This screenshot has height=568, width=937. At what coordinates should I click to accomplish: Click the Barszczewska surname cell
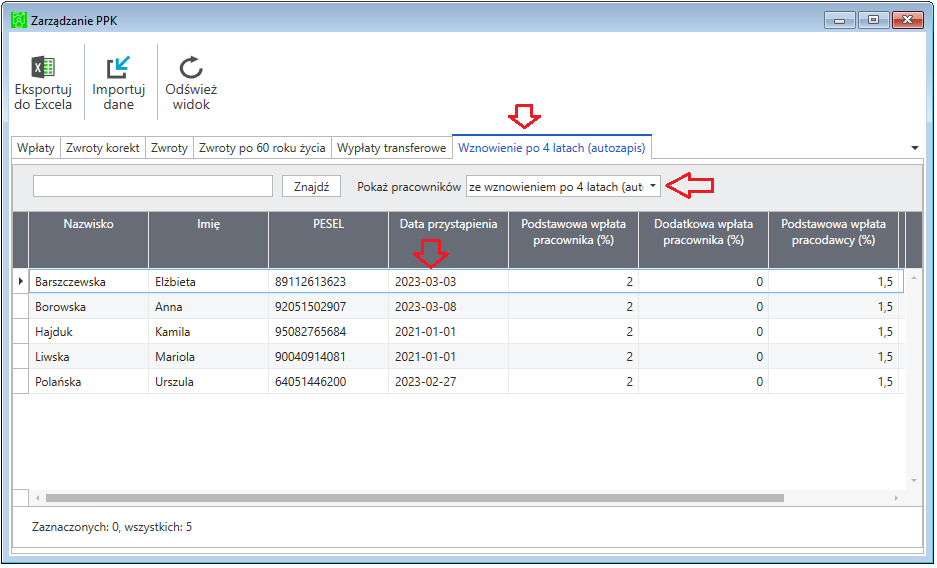(88, 281)
